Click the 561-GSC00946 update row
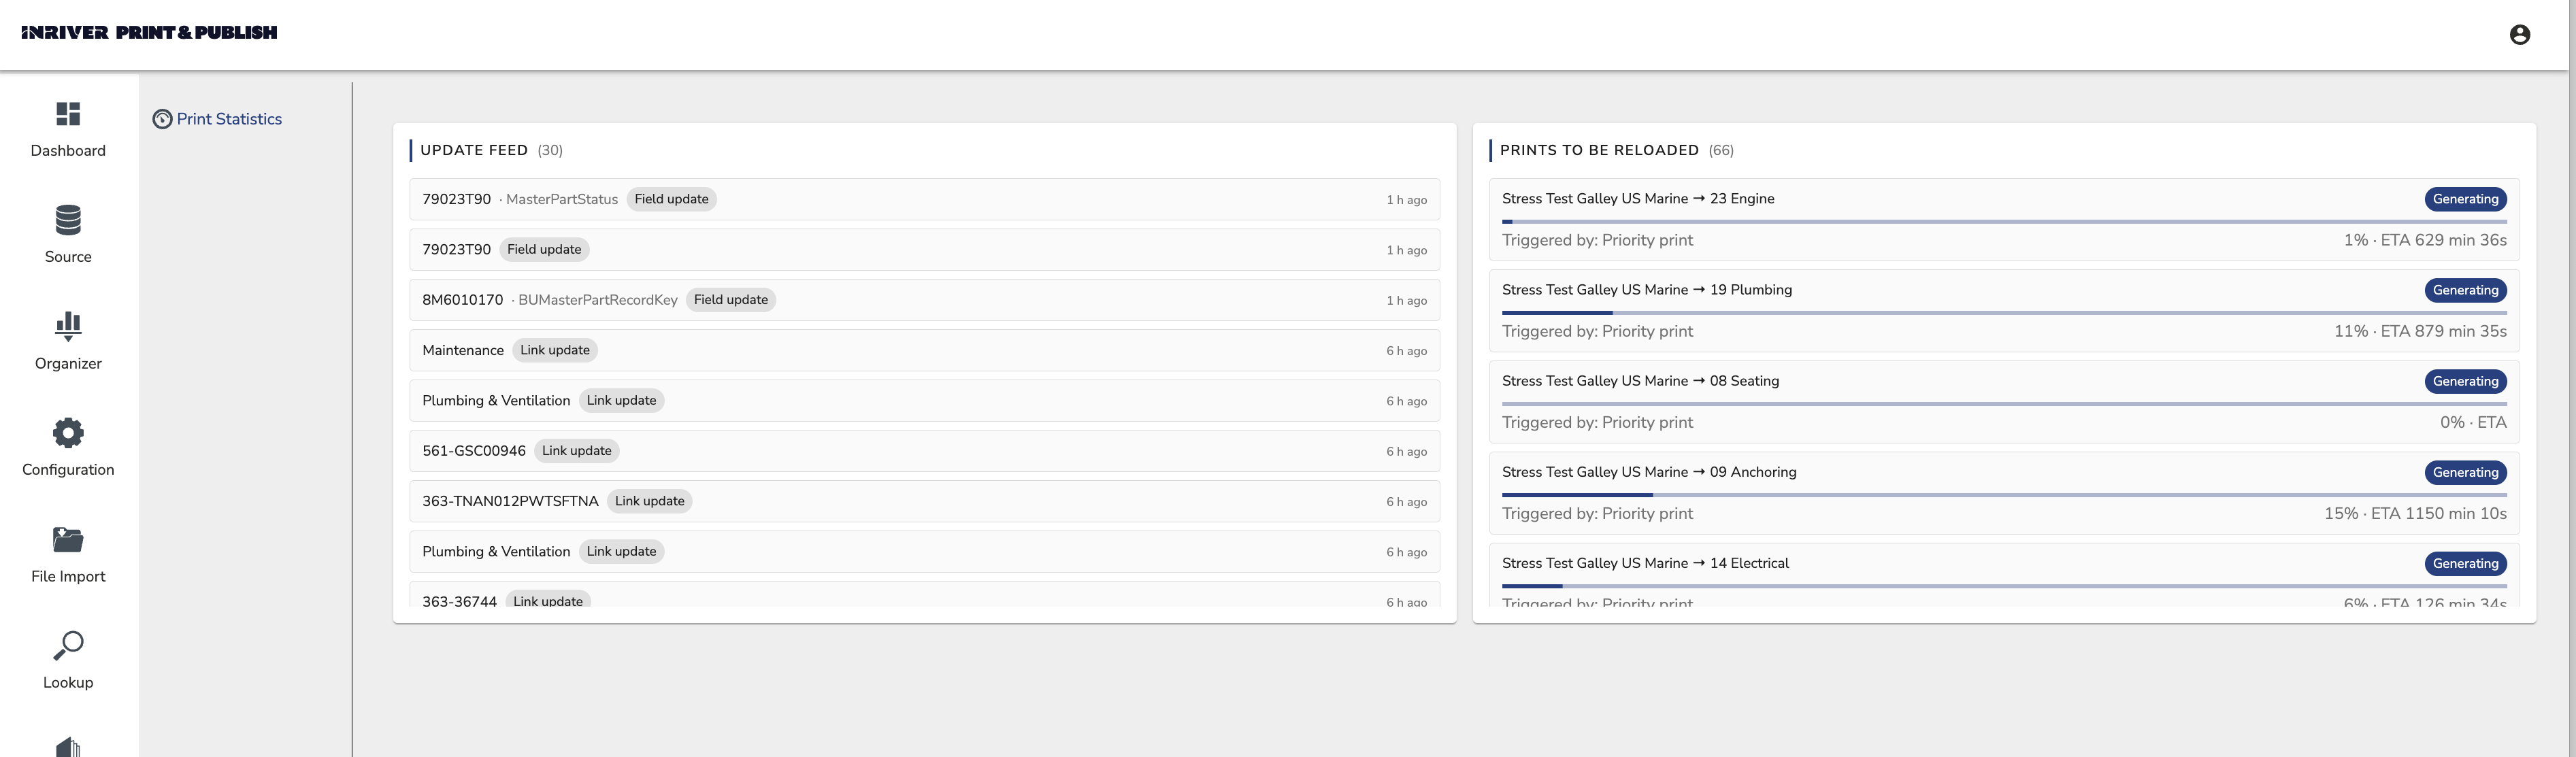 tap(924, 451)
